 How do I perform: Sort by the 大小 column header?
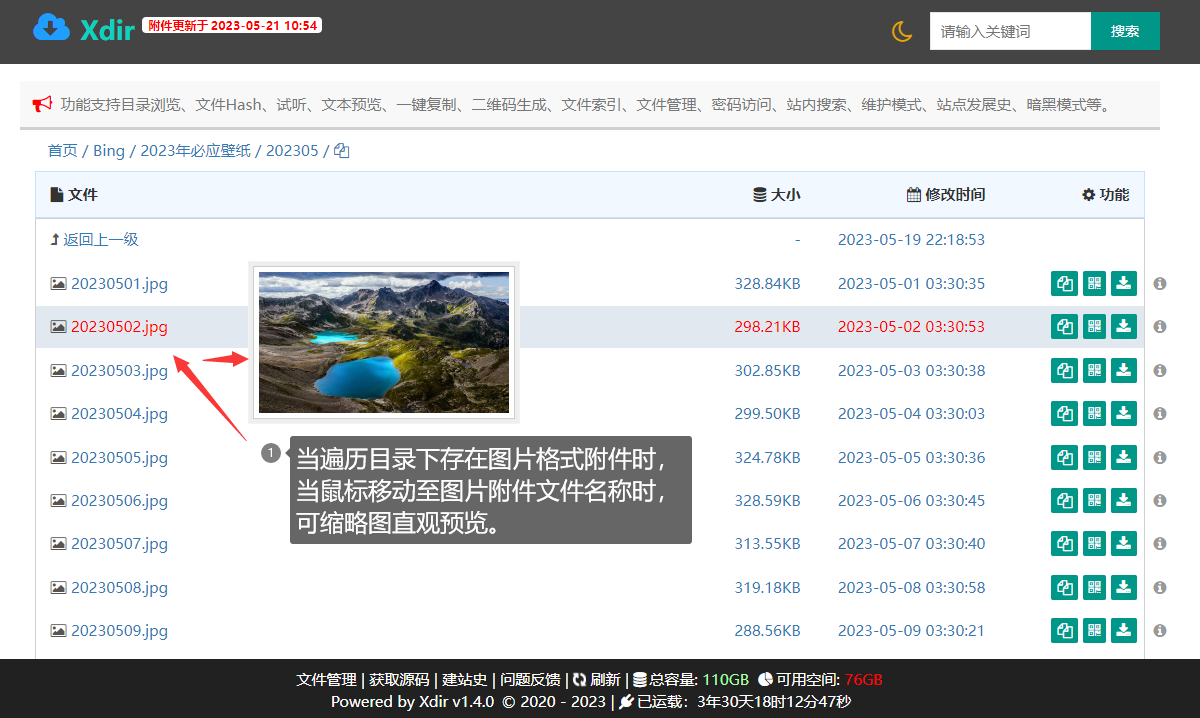point(776,195)
